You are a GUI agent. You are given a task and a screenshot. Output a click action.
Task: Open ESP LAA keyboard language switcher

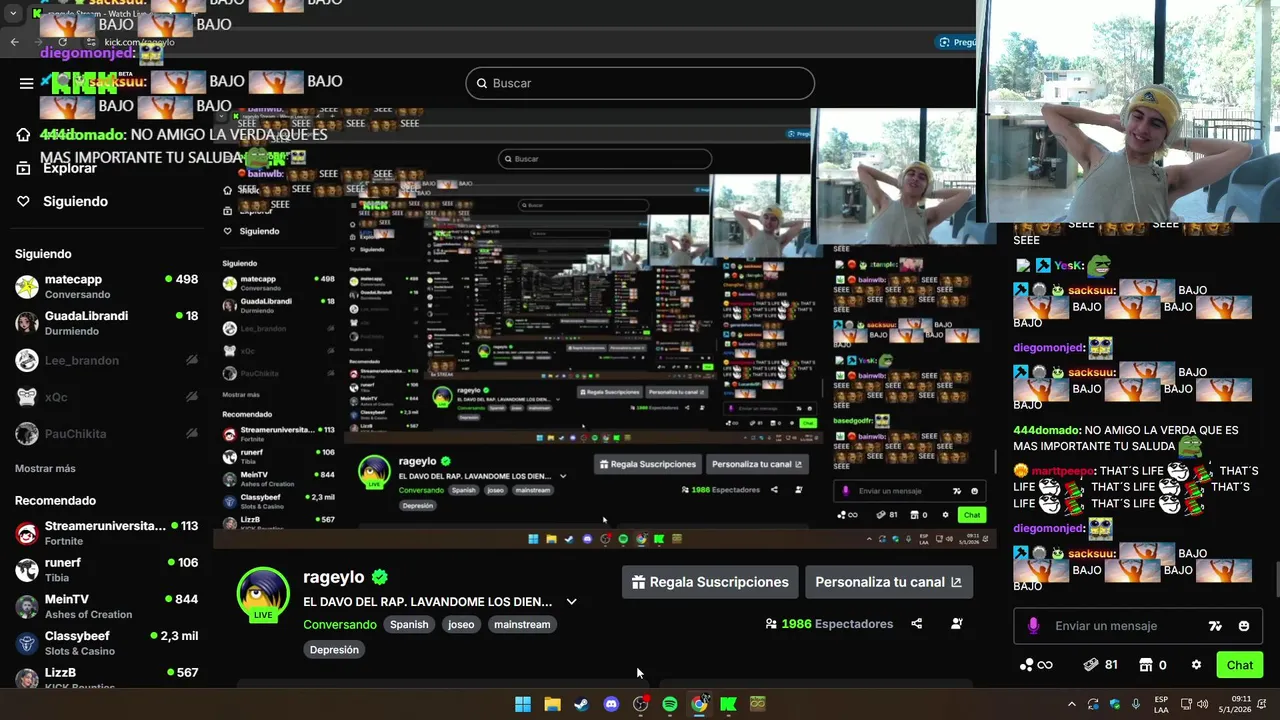click(x=1161, y=704)
